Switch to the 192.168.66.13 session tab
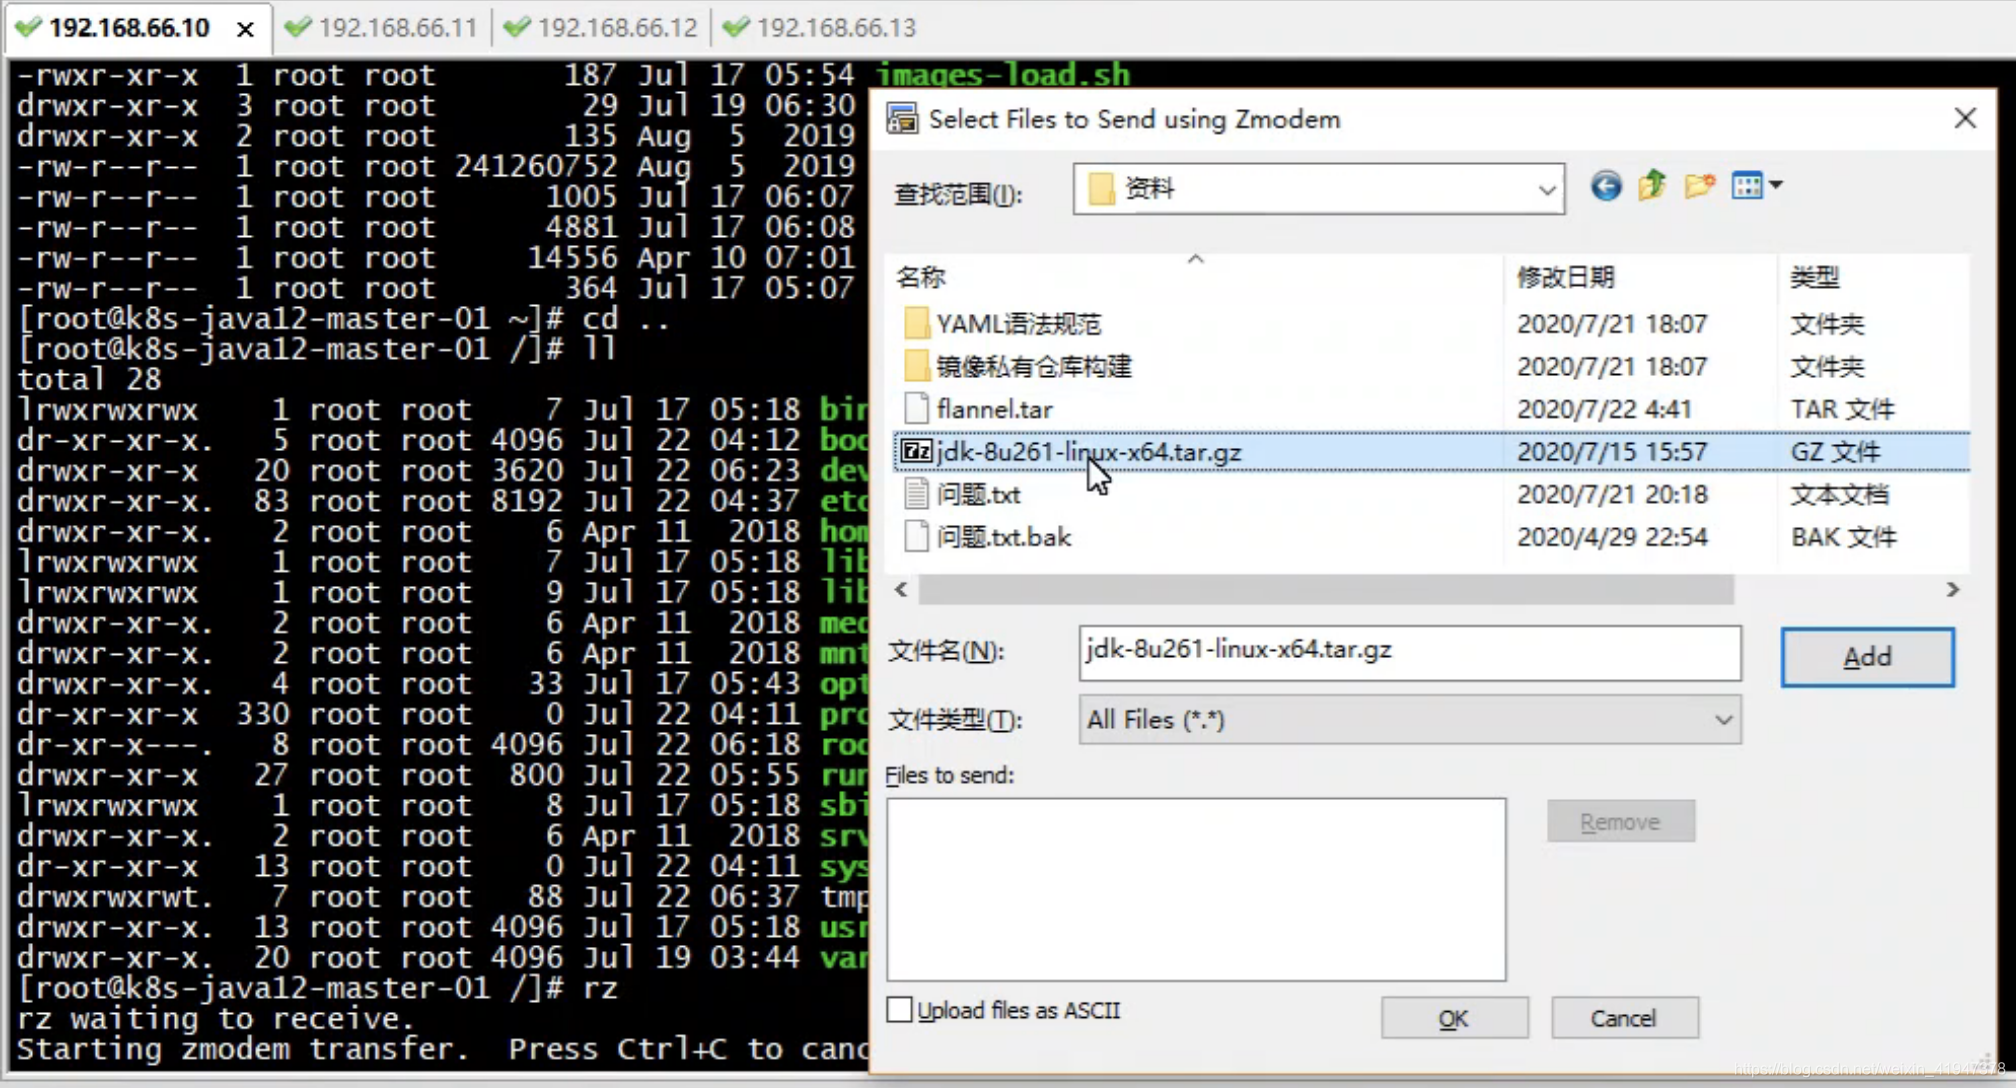Viewport: 2016px width, 1088px height. point(835,27)
